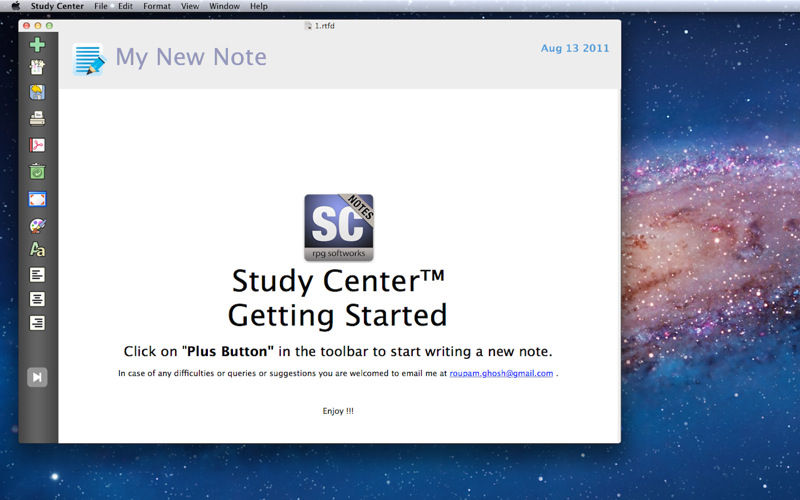Close the 1.rtfd window with the red button
This screenshot has height=500, width=800.
pos(27,26)
